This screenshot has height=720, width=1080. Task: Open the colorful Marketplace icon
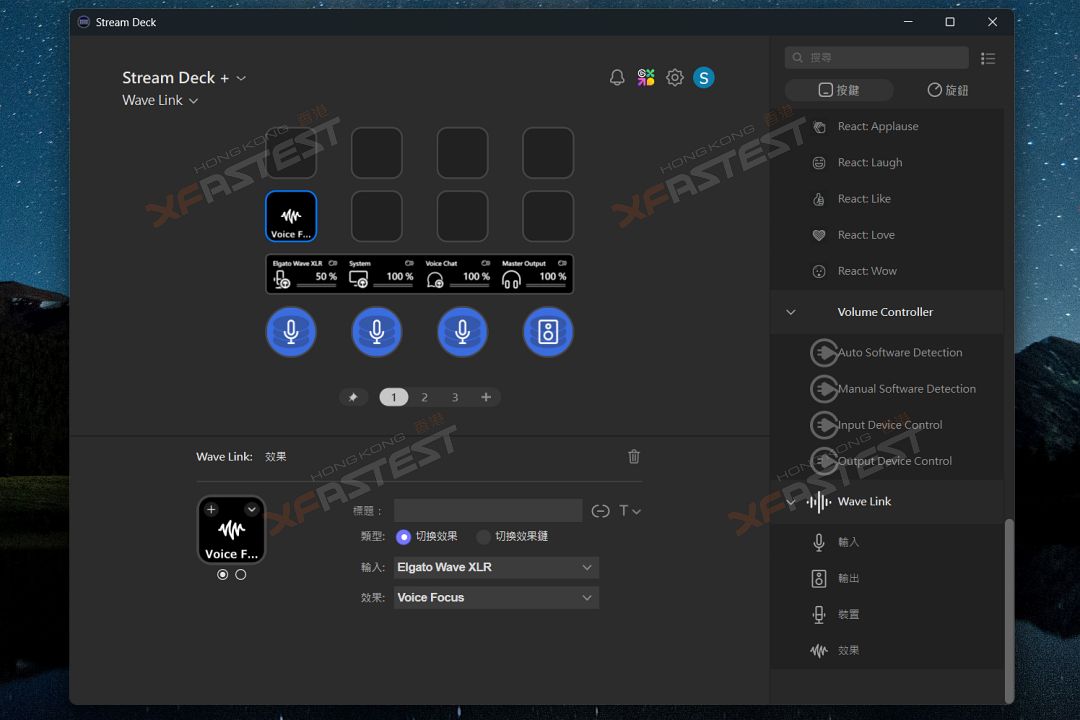point(646,78)
